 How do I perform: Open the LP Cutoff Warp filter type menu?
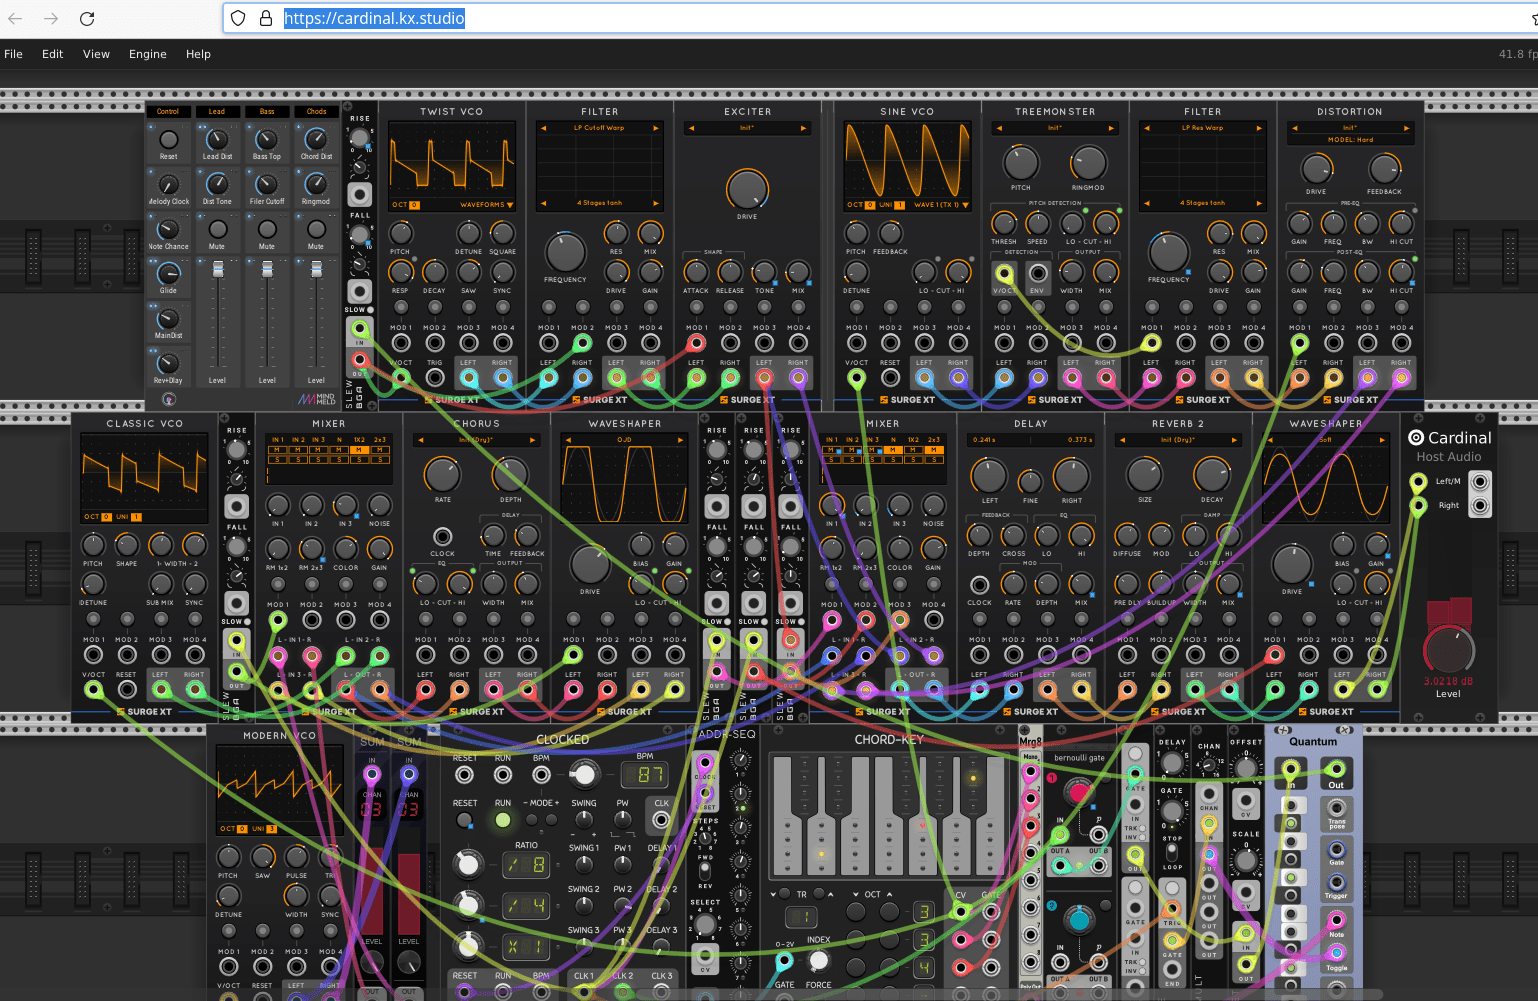(x=600, y=128)
